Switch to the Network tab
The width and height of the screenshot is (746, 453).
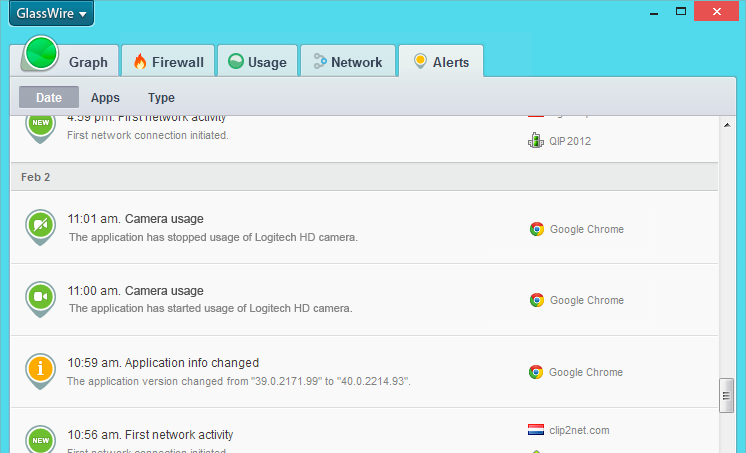pyautogui.click(x=348, y=61)
